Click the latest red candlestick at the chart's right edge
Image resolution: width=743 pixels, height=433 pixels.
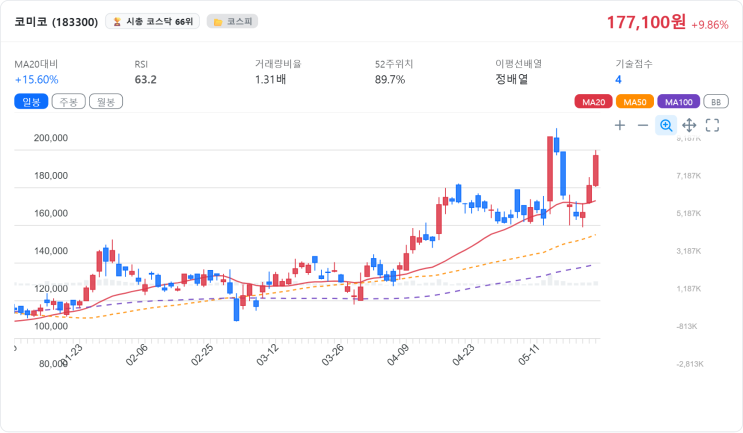point(596,170)
